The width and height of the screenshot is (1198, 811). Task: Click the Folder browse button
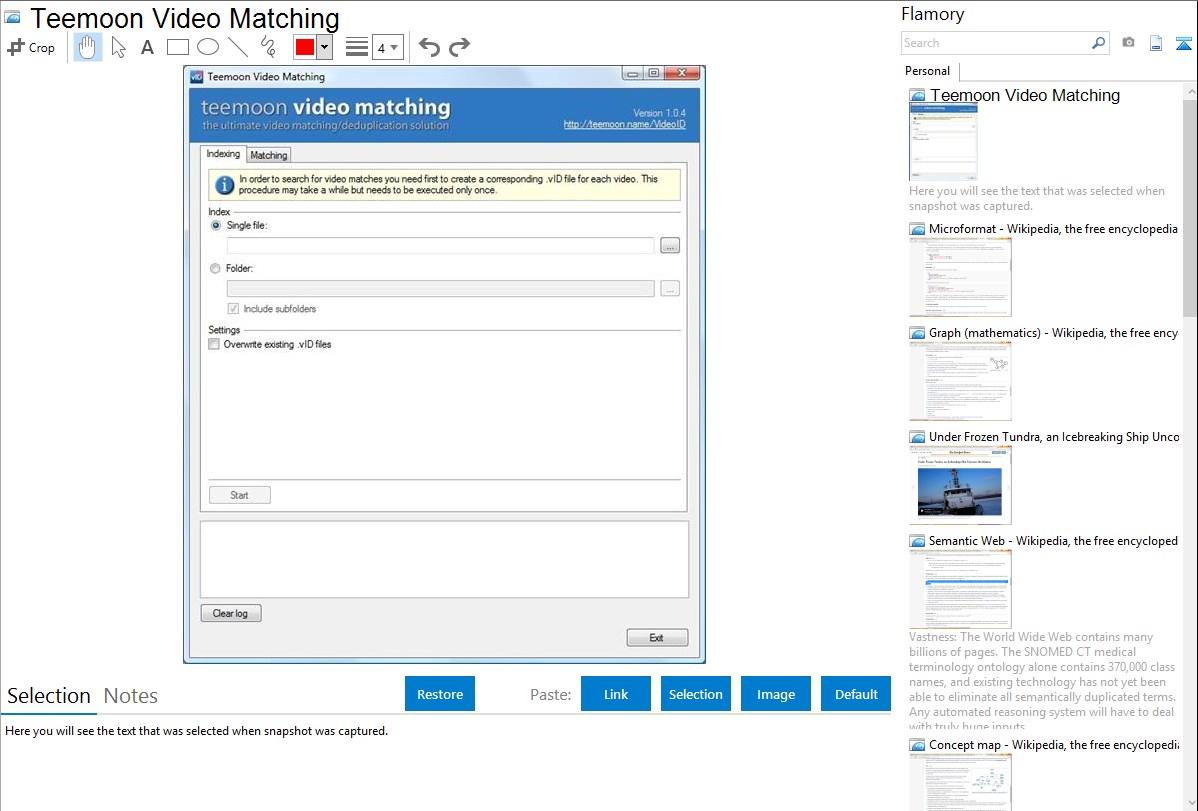(x=670, y=288)
